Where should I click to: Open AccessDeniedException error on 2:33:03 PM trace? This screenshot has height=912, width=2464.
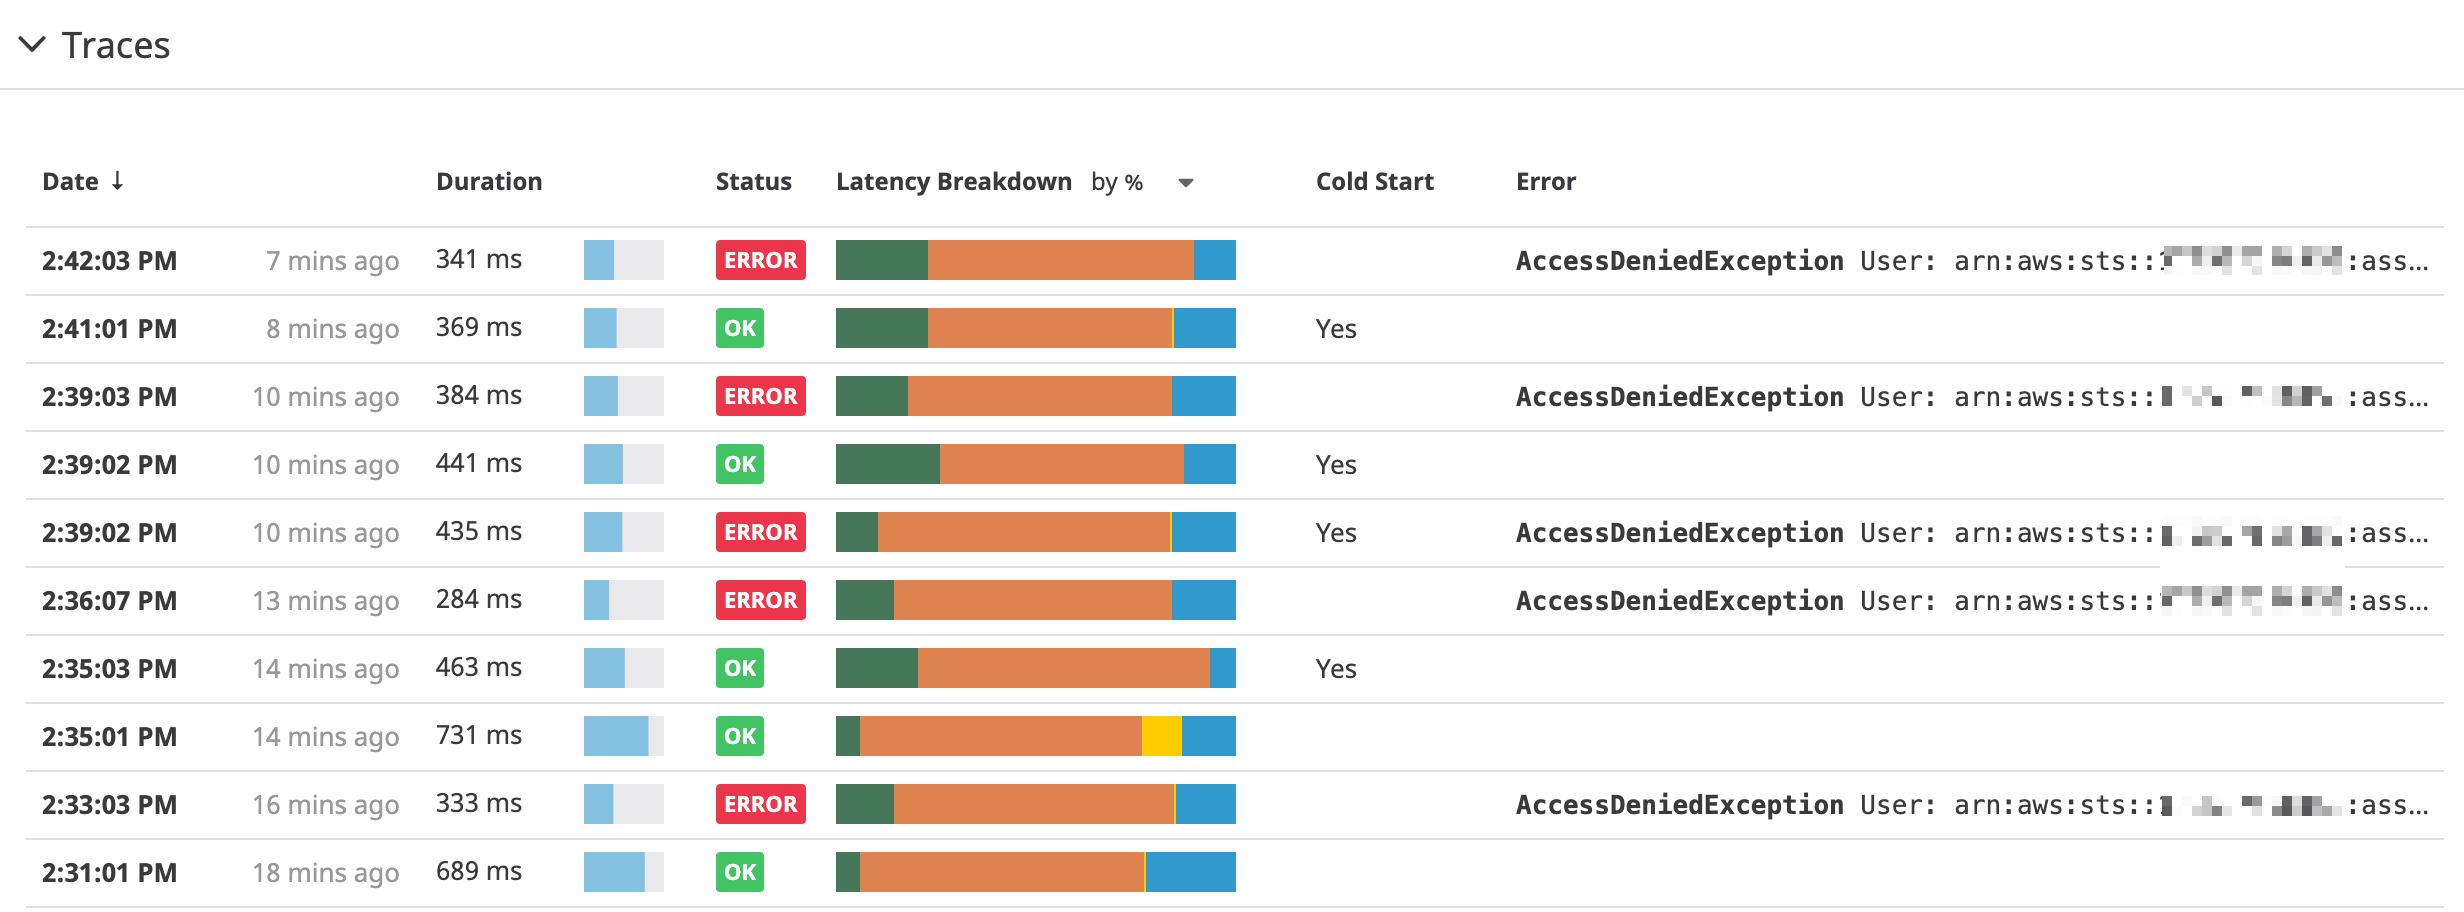point(1679,805)
